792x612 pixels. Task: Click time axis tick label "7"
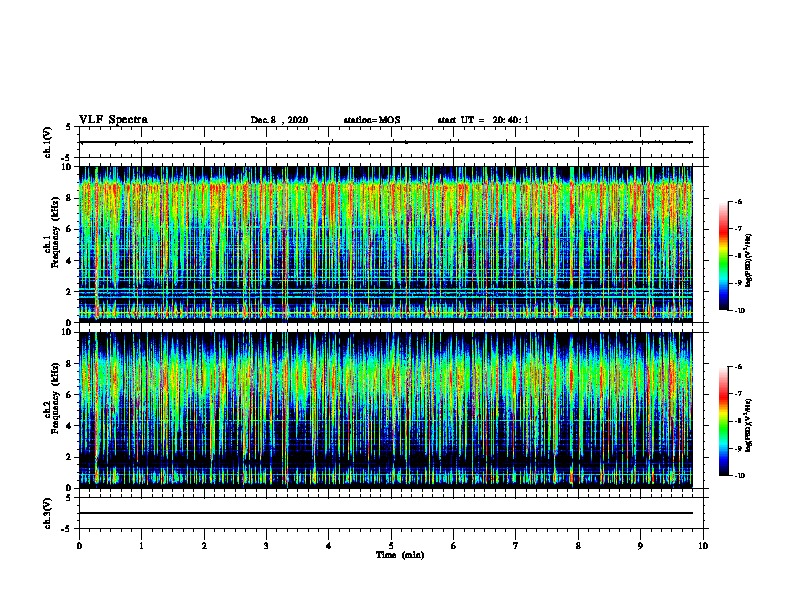tap(516, 546)
